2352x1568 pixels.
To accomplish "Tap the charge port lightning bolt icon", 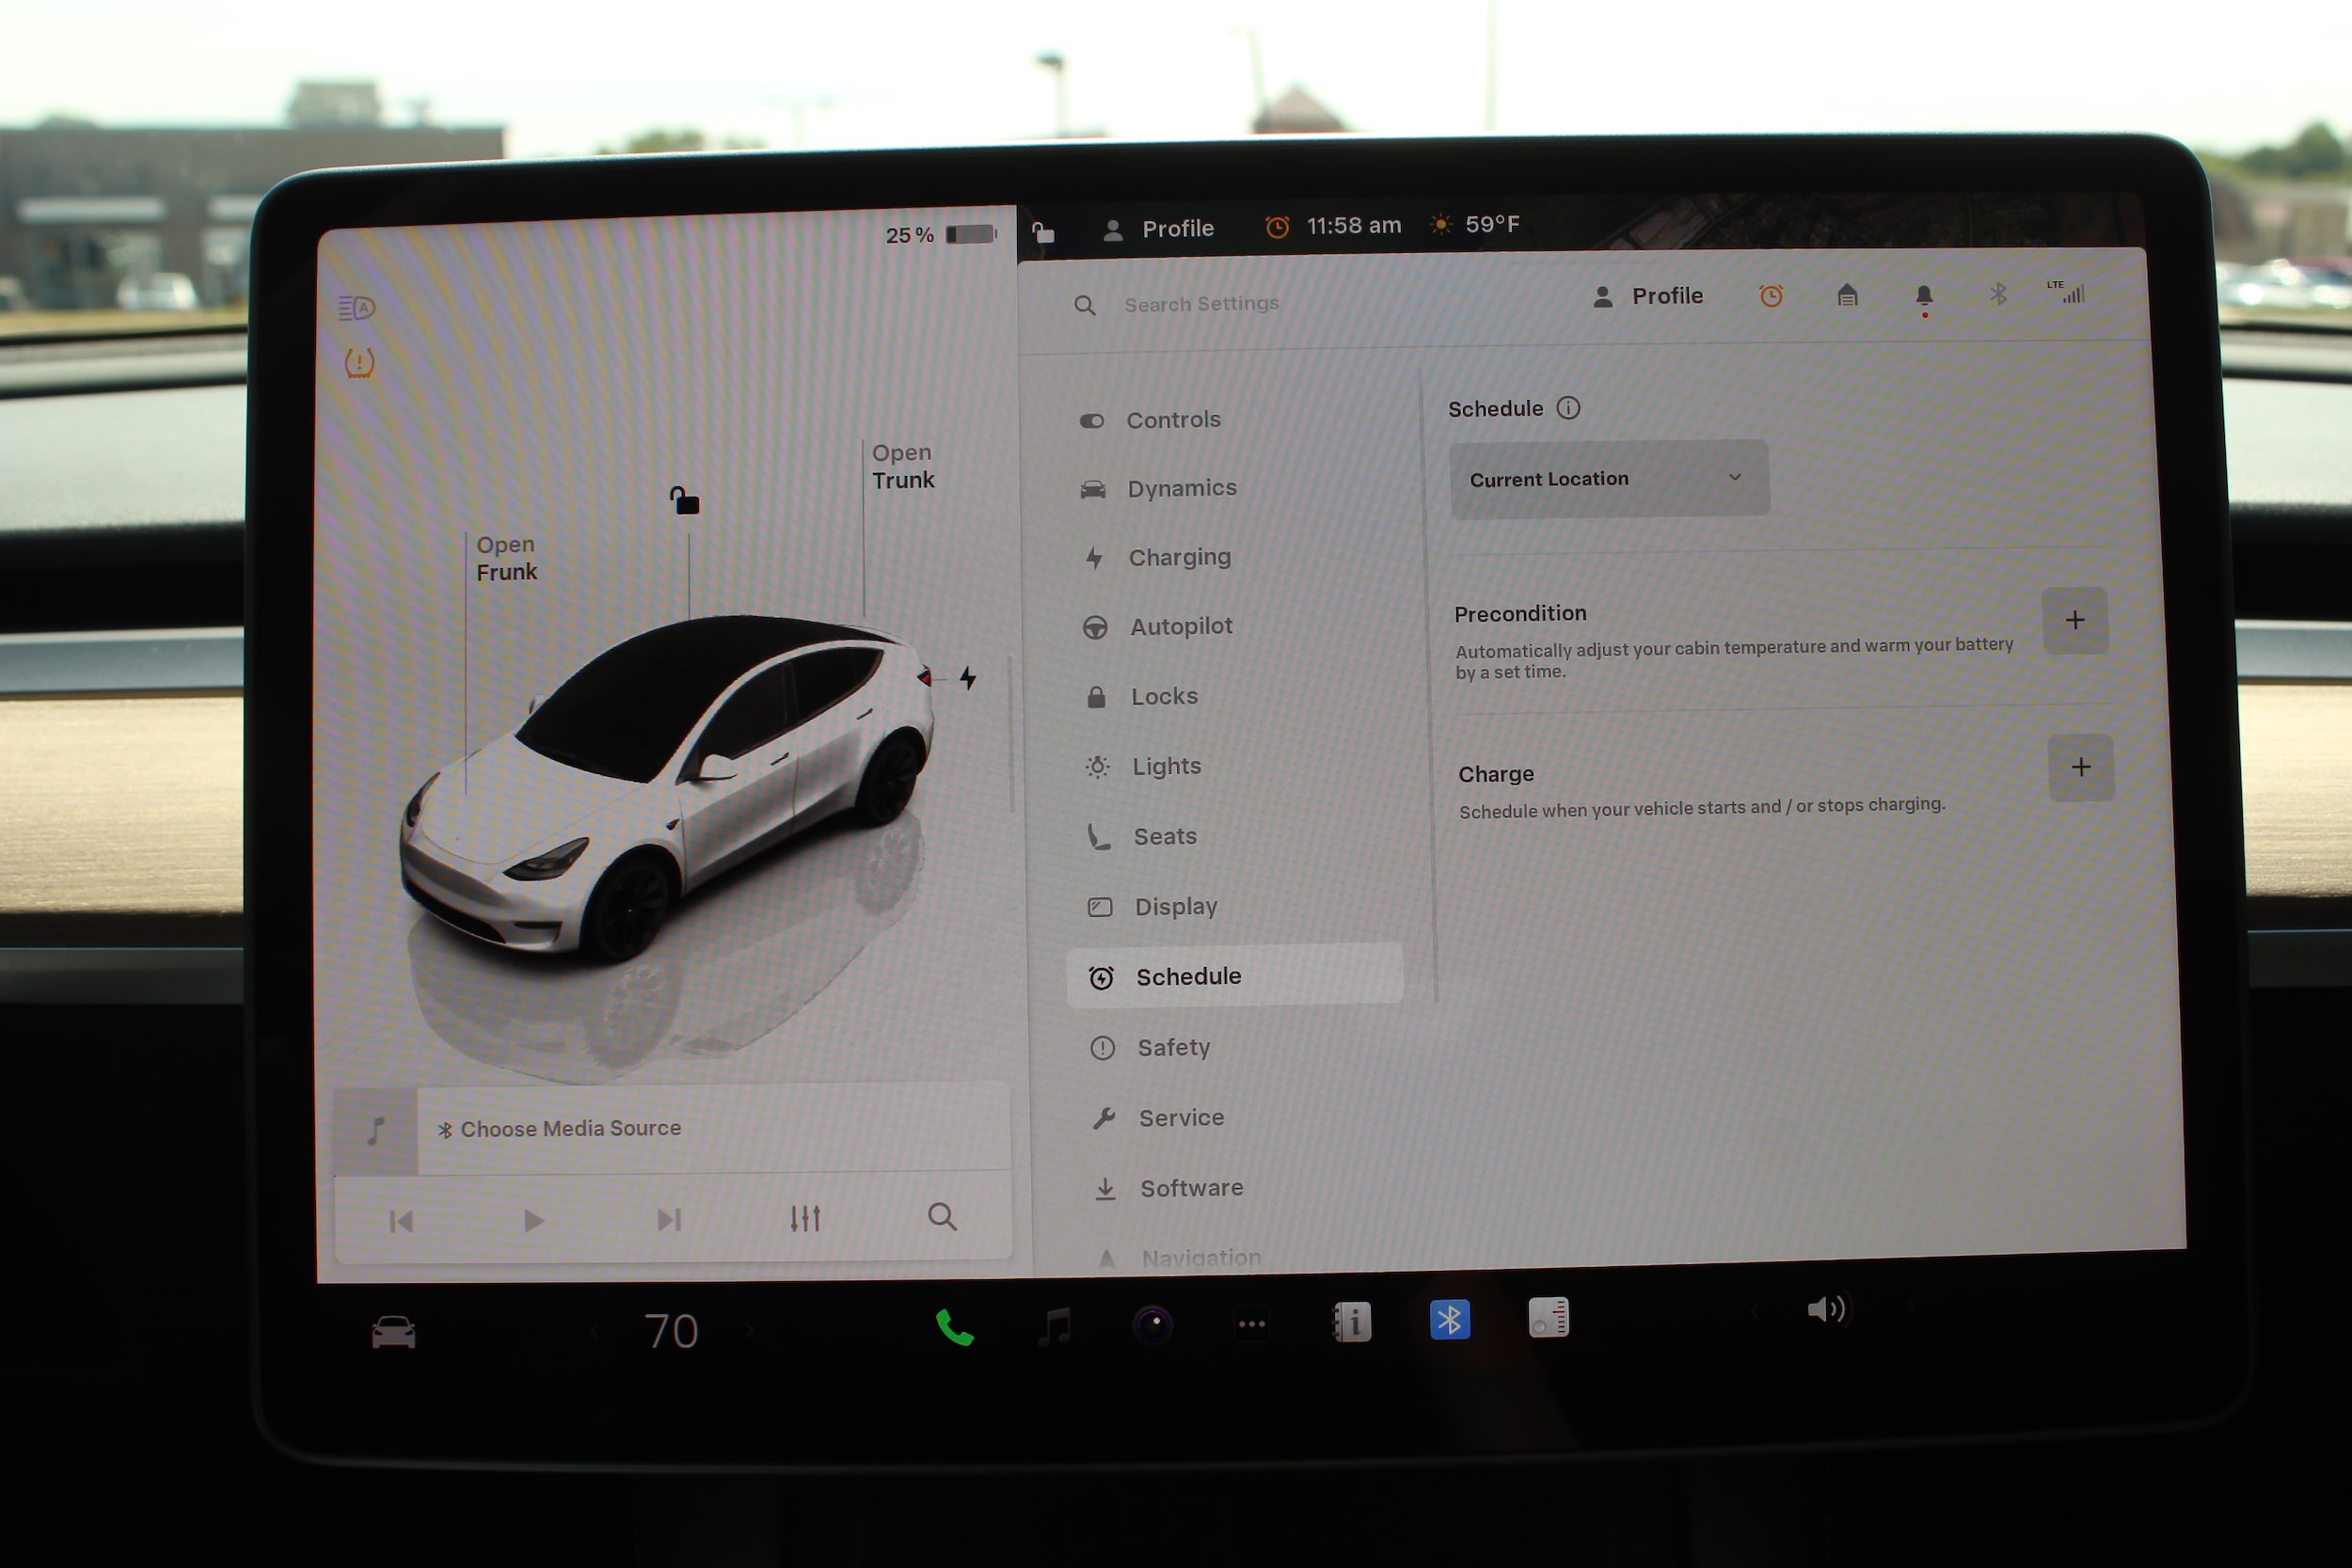I will pyautogui.click(x=967, y=678).
